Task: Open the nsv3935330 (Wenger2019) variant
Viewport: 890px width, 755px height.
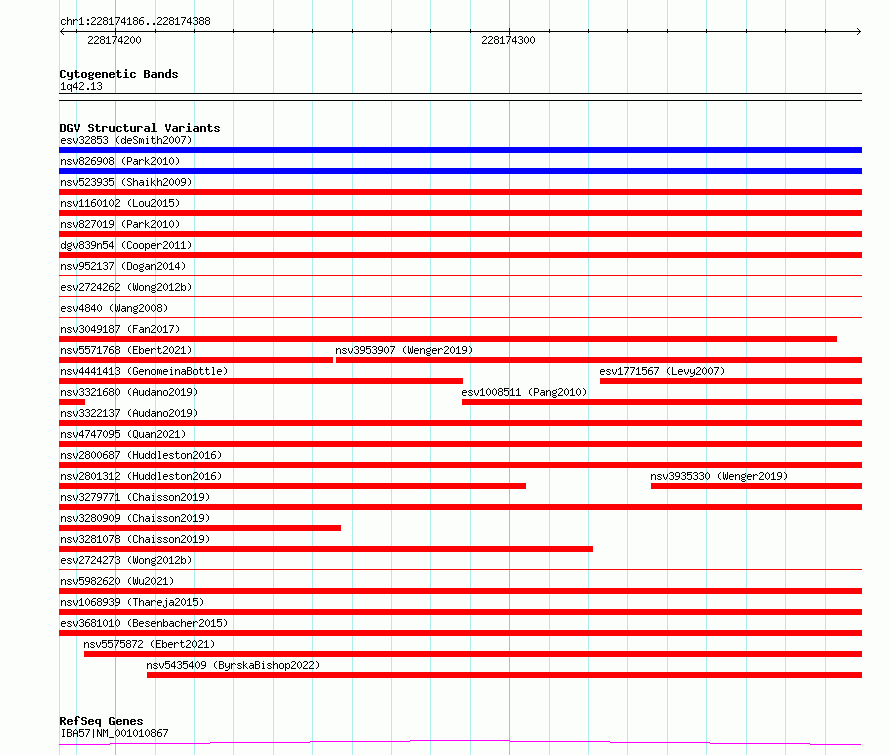Action: tap(719, 476)
